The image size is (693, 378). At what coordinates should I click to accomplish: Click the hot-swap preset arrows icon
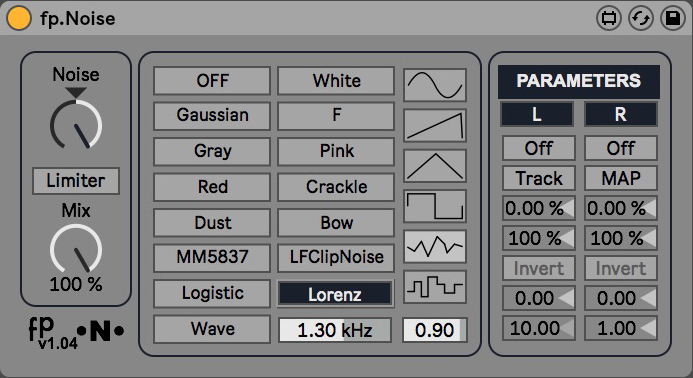point(641,19)
